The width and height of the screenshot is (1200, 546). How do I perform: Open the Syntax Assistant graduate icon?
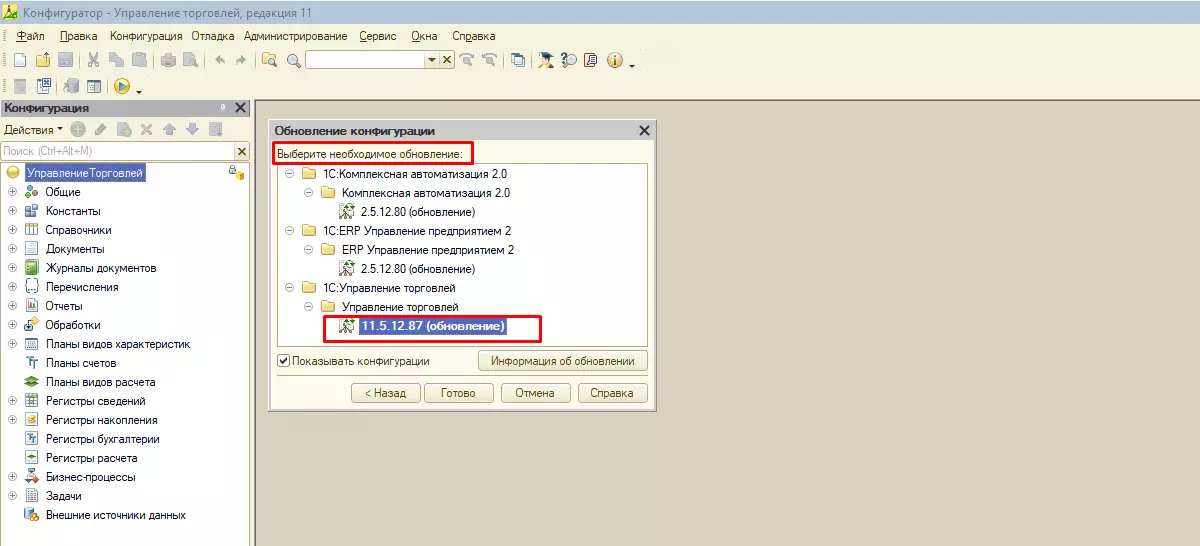[546, 60]
